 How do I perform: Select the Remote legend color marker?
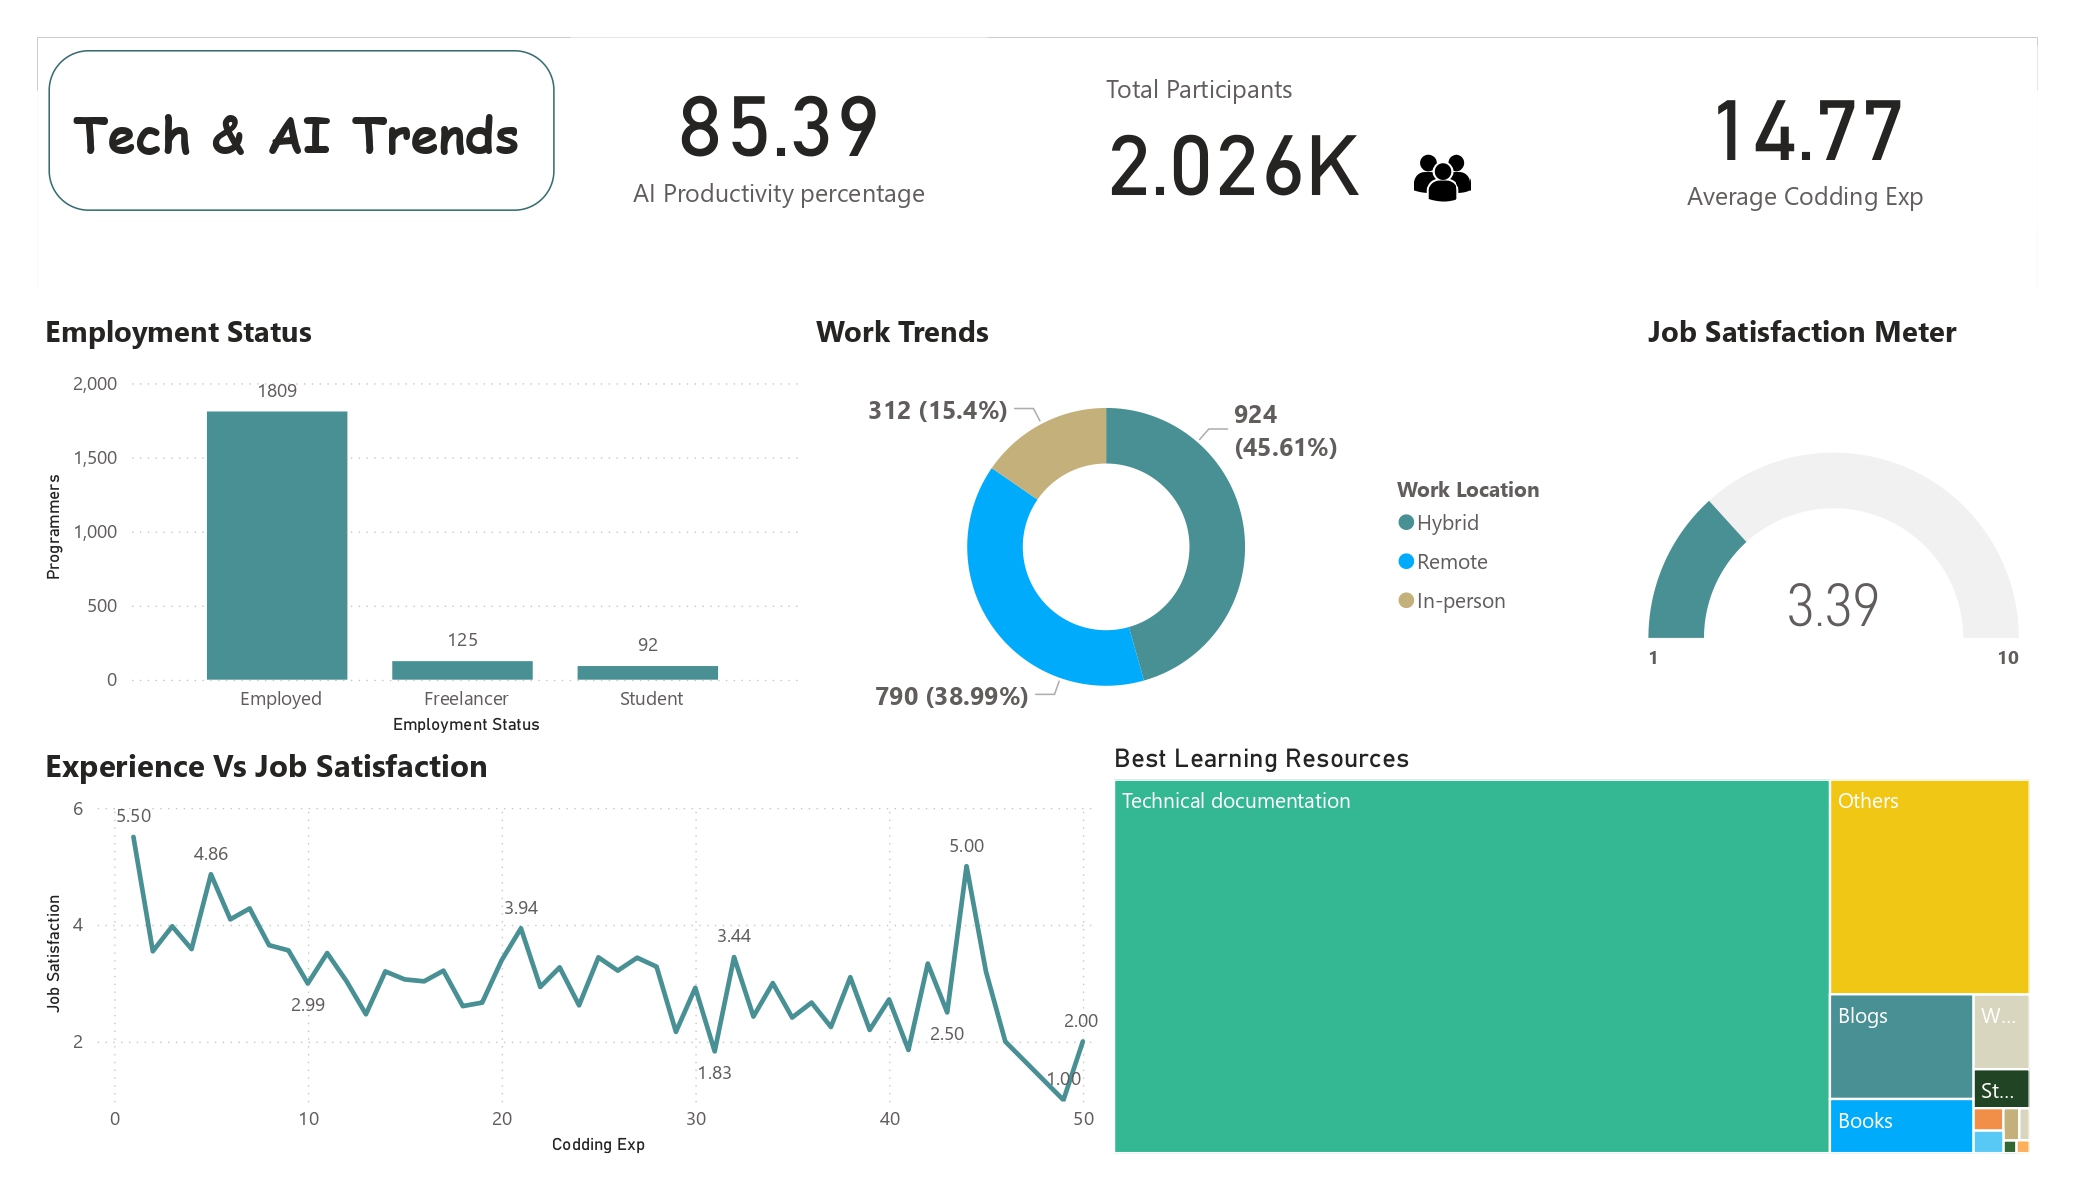1406,561
